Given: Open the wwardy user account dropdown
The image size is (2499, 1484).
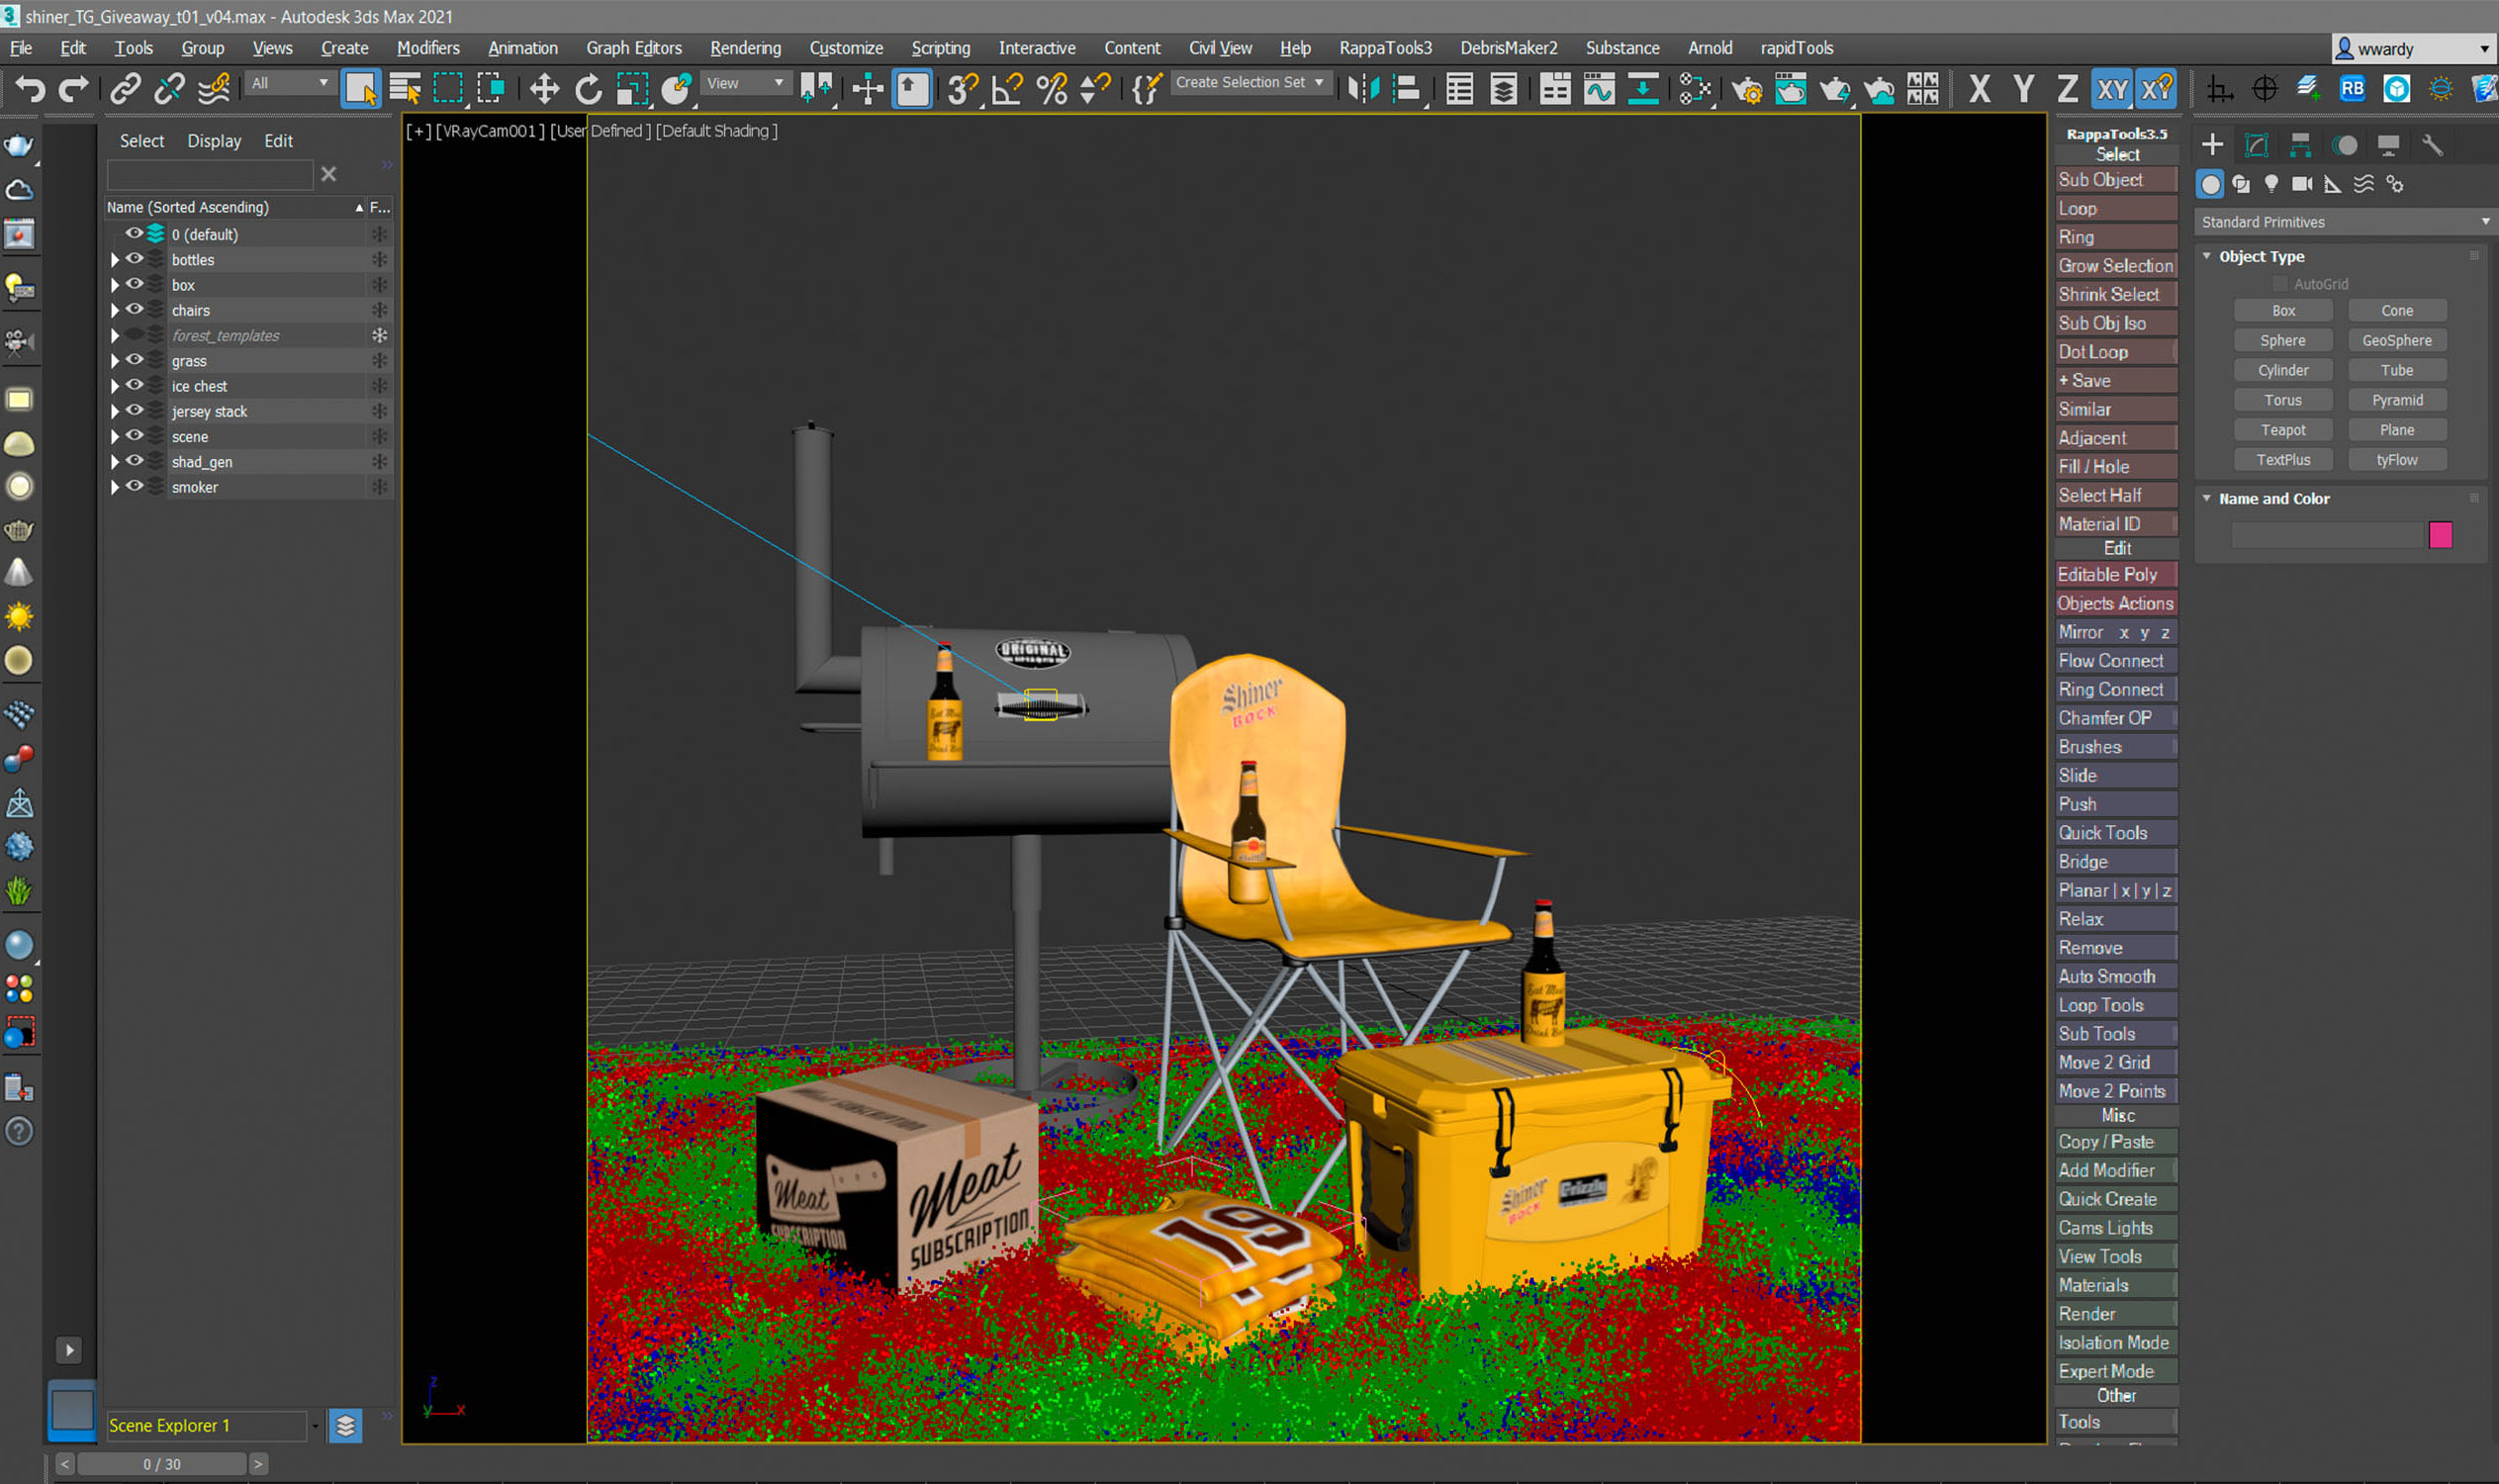Looking at the screenshot, I should click(2413, 48).
